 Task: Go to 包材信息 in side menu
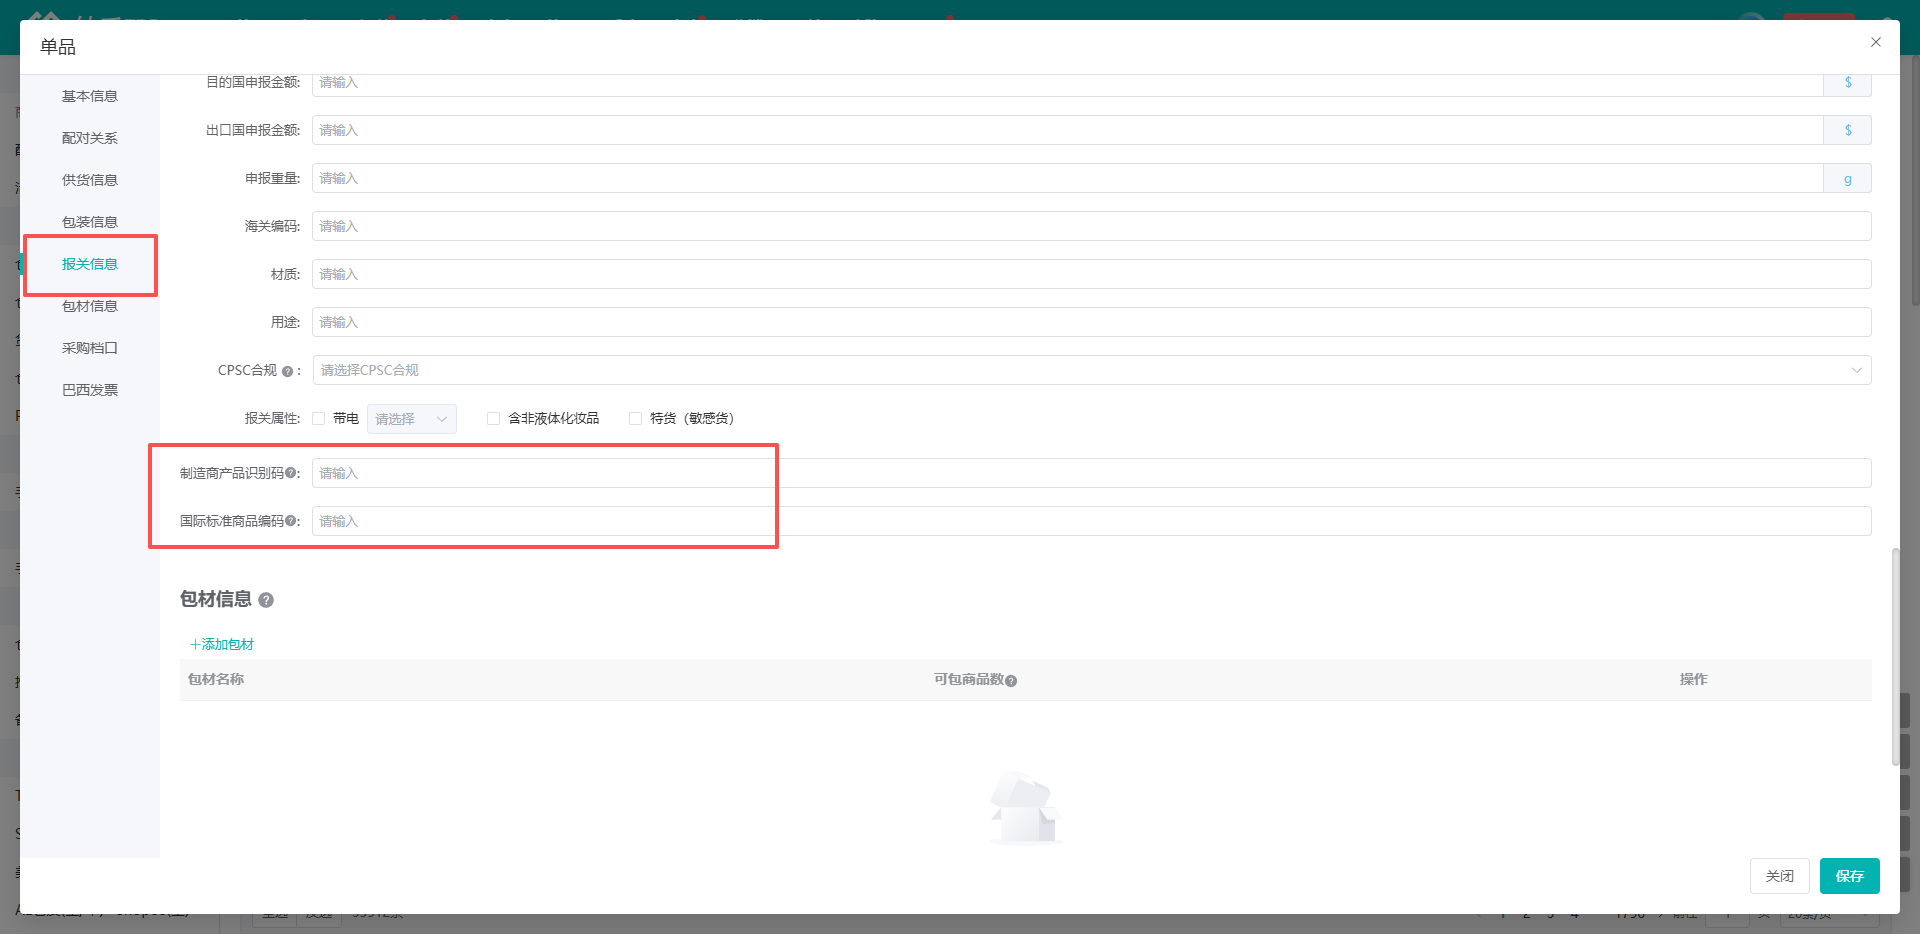[x=90, y=306]
